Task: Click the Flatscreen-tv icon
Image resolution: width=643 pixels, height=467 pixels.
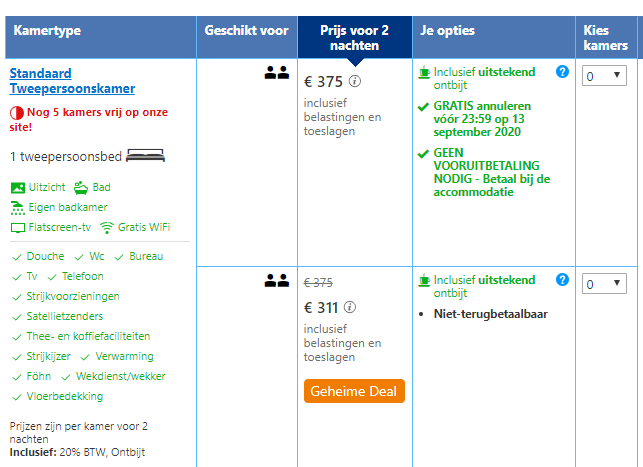Action: (x=17, y=227)
